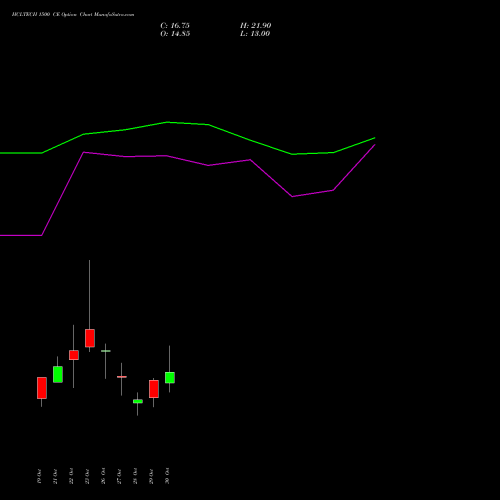Select the red candlestick for 29 Oct
Screen dimensions: 500x500
click(x=154, y=389)
